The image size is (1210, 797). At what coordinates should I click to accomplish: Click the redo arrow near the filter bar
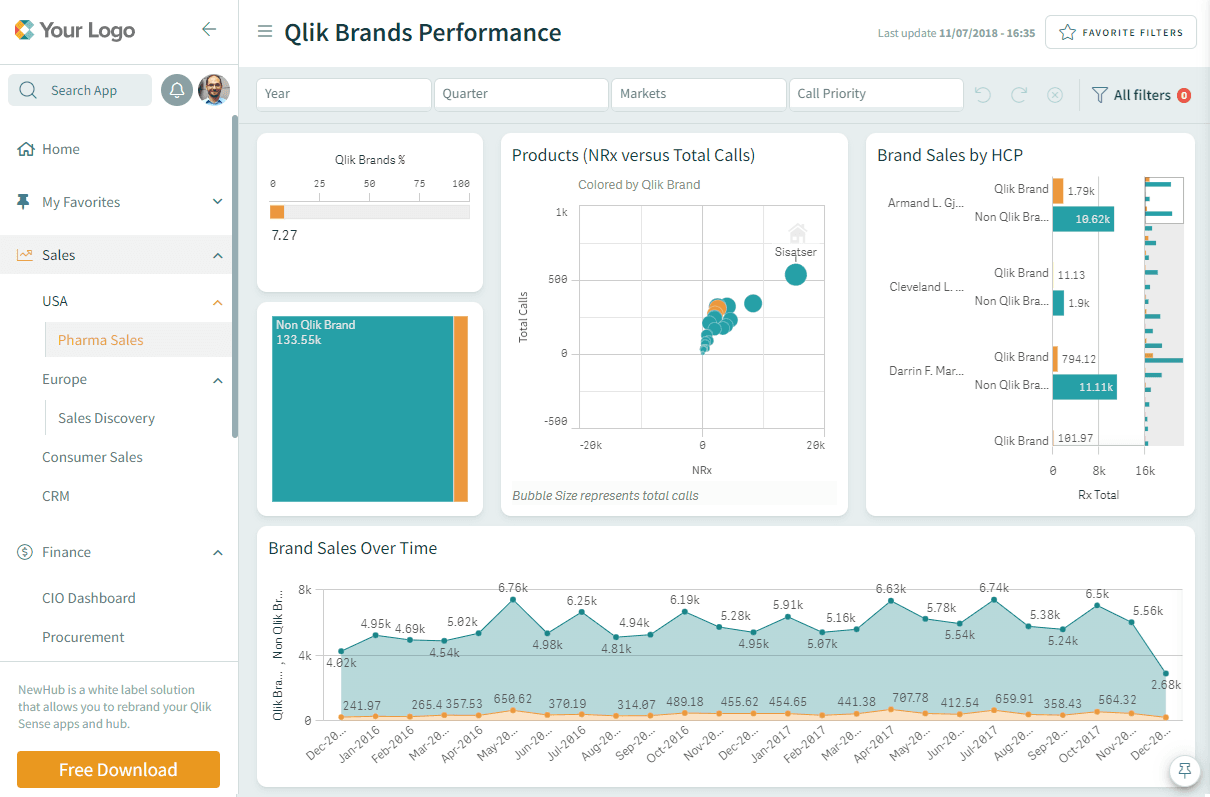click(1018, 94)
